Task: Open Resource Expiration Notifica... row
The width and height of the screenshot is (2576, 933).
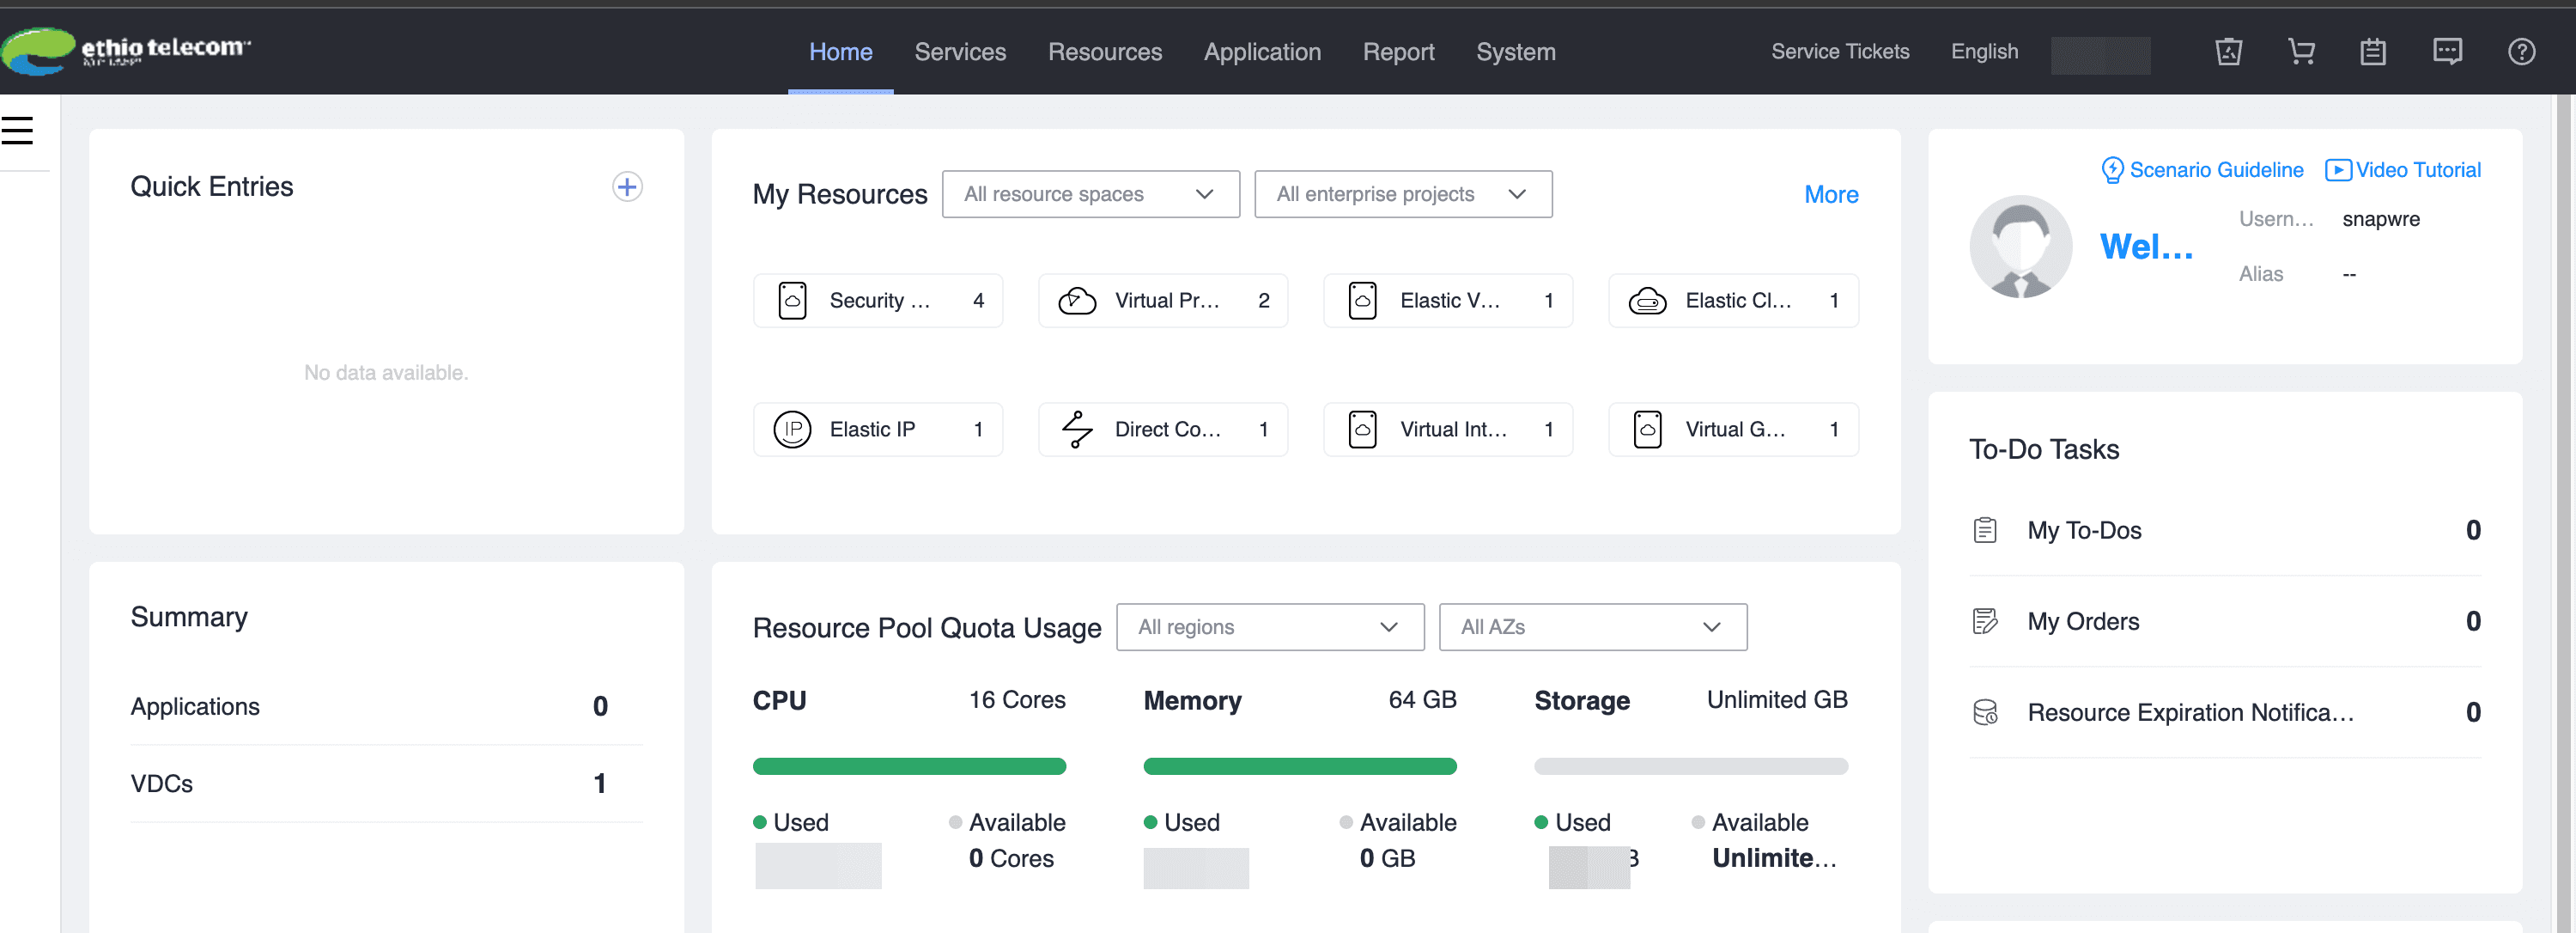Action: pos(2225,713)
